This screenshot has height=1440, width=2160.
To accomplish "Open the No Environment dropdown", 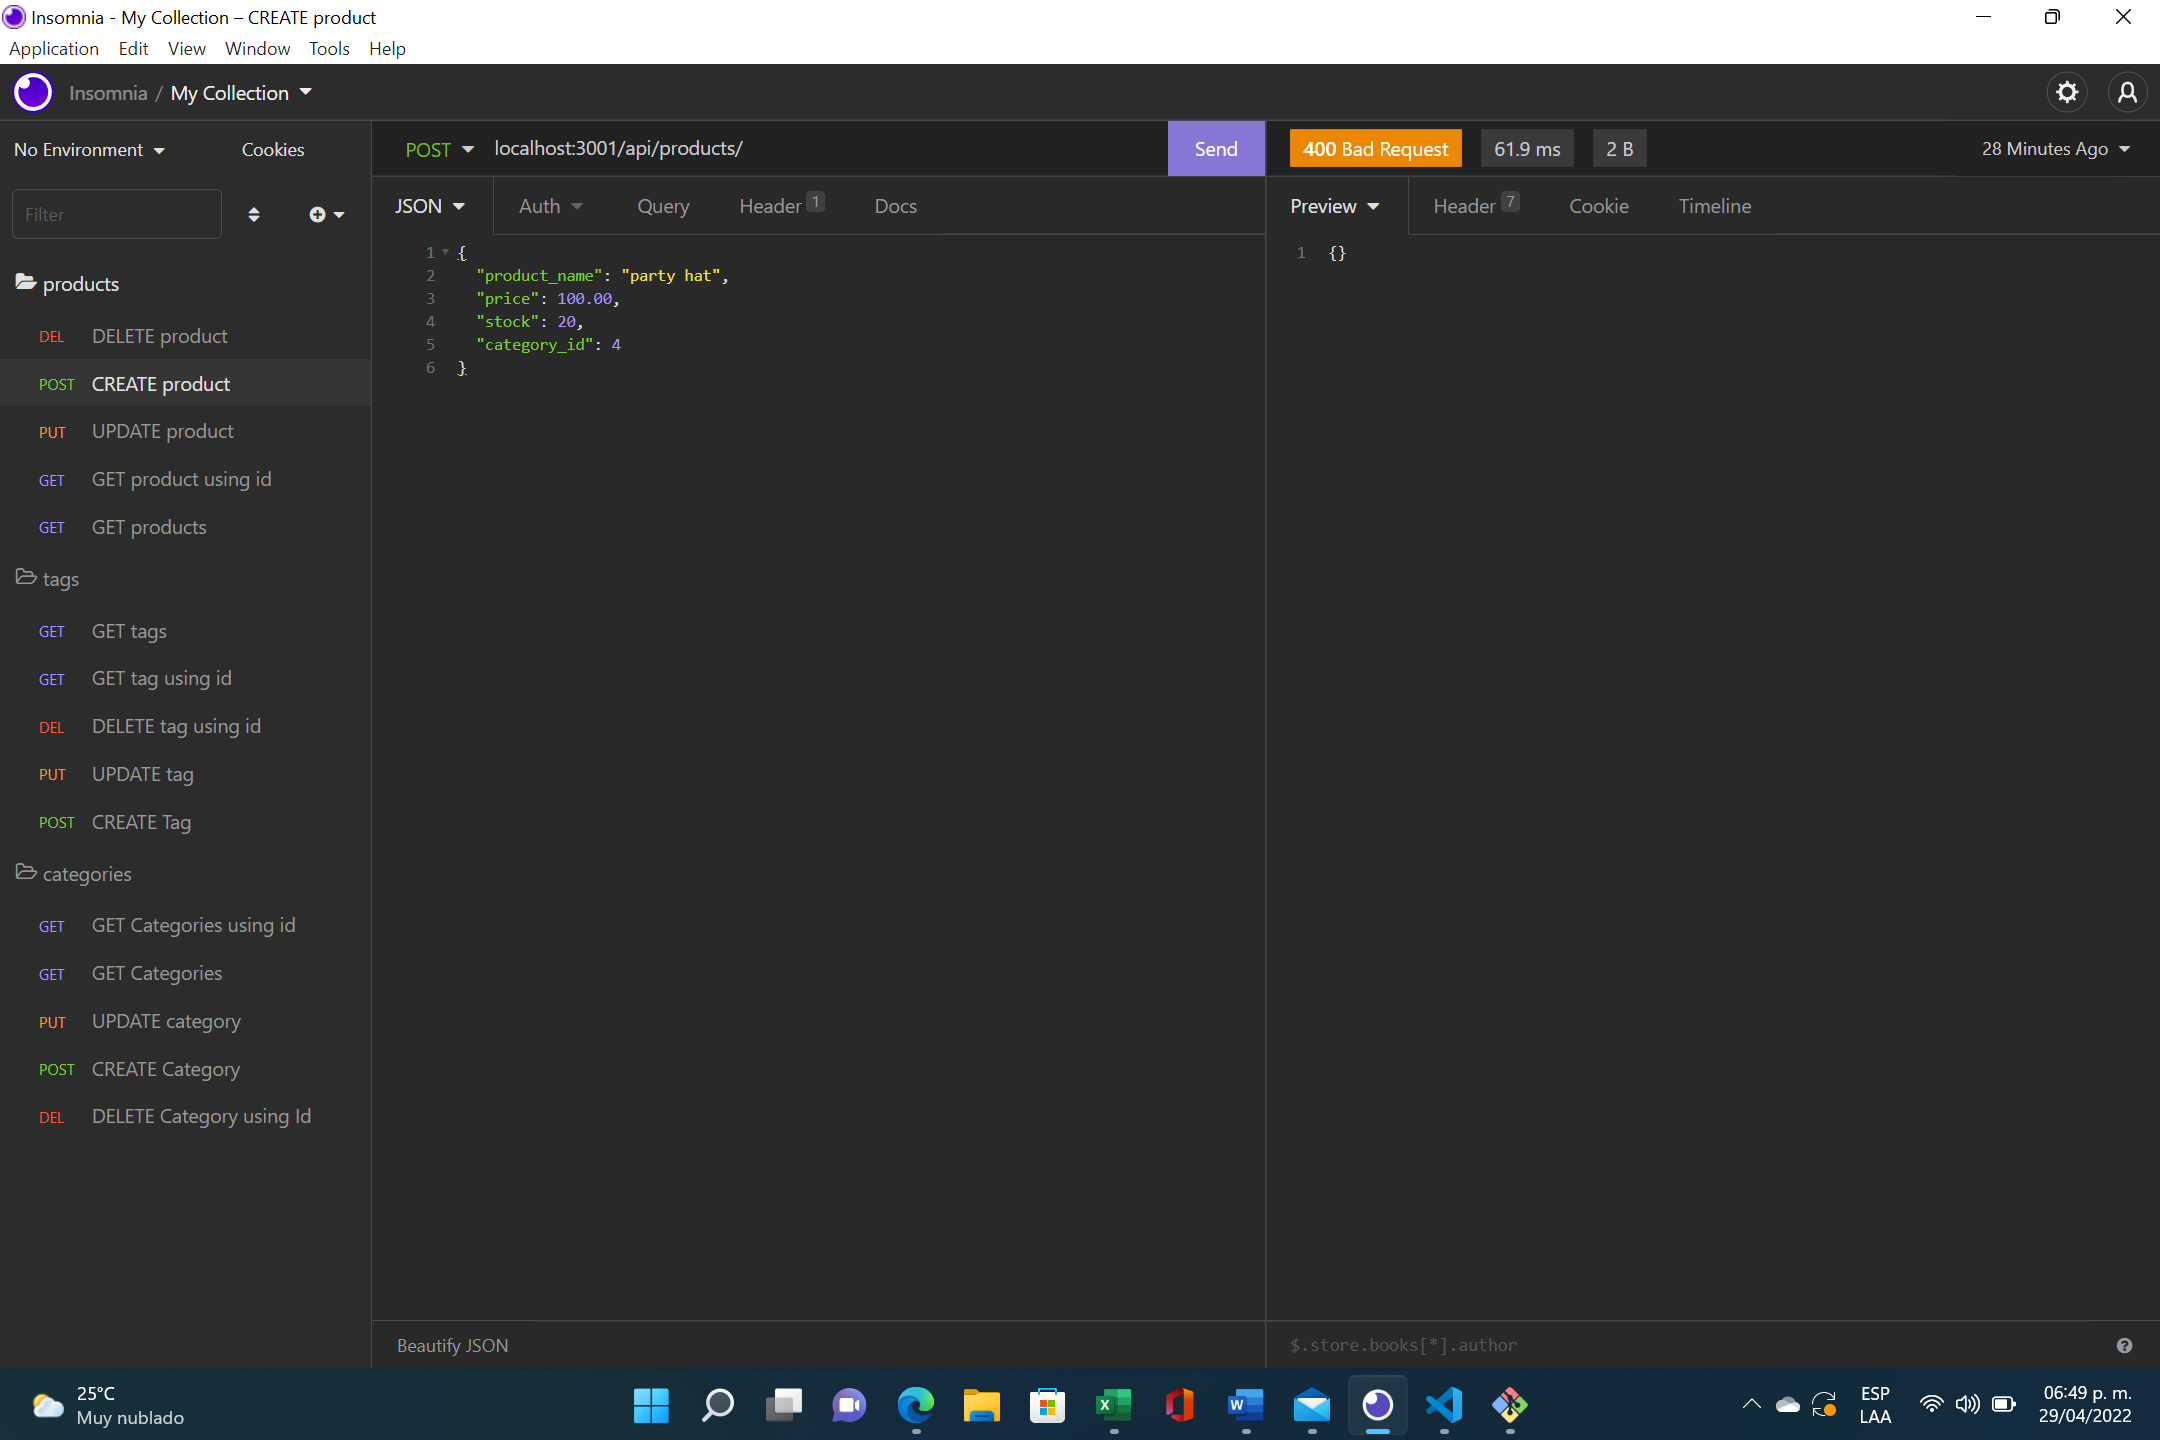I will click(89, 149).
